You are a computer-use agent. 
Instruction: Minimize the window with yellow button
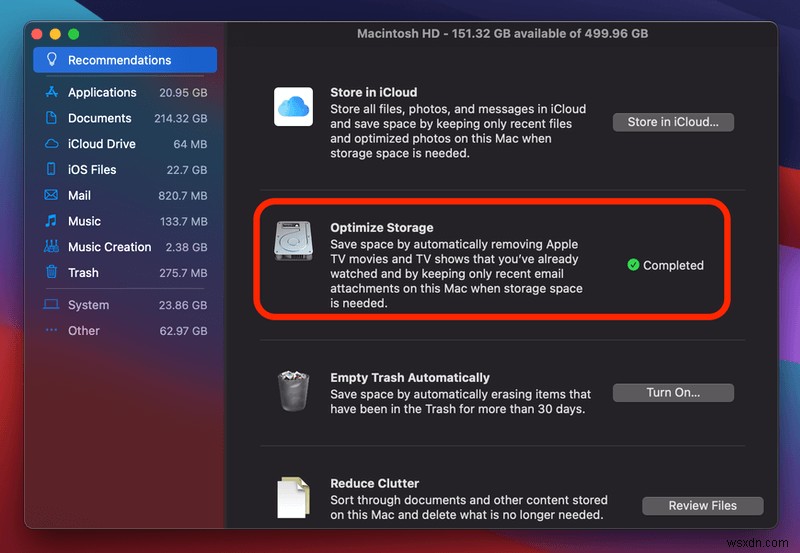(55, 34)
